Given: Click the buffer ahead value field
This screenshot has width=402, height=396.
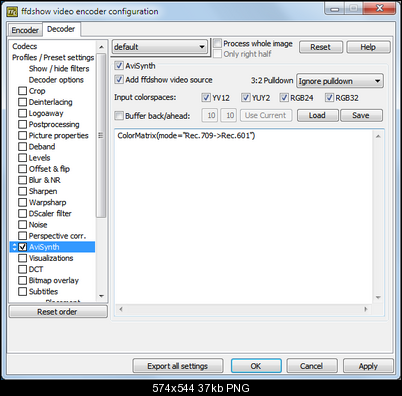Looking at the screenshot, I should point(229,115).
